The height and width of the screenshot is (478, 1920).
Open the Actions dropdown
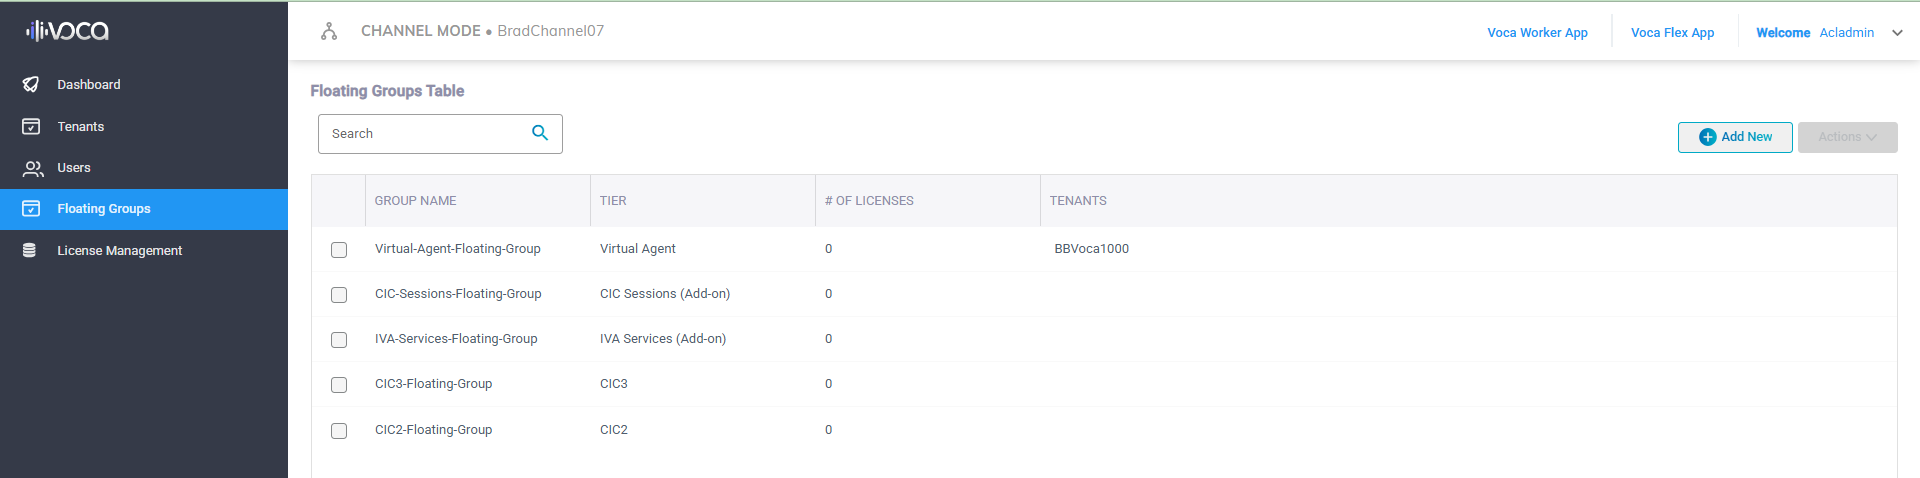(1846, 137)
